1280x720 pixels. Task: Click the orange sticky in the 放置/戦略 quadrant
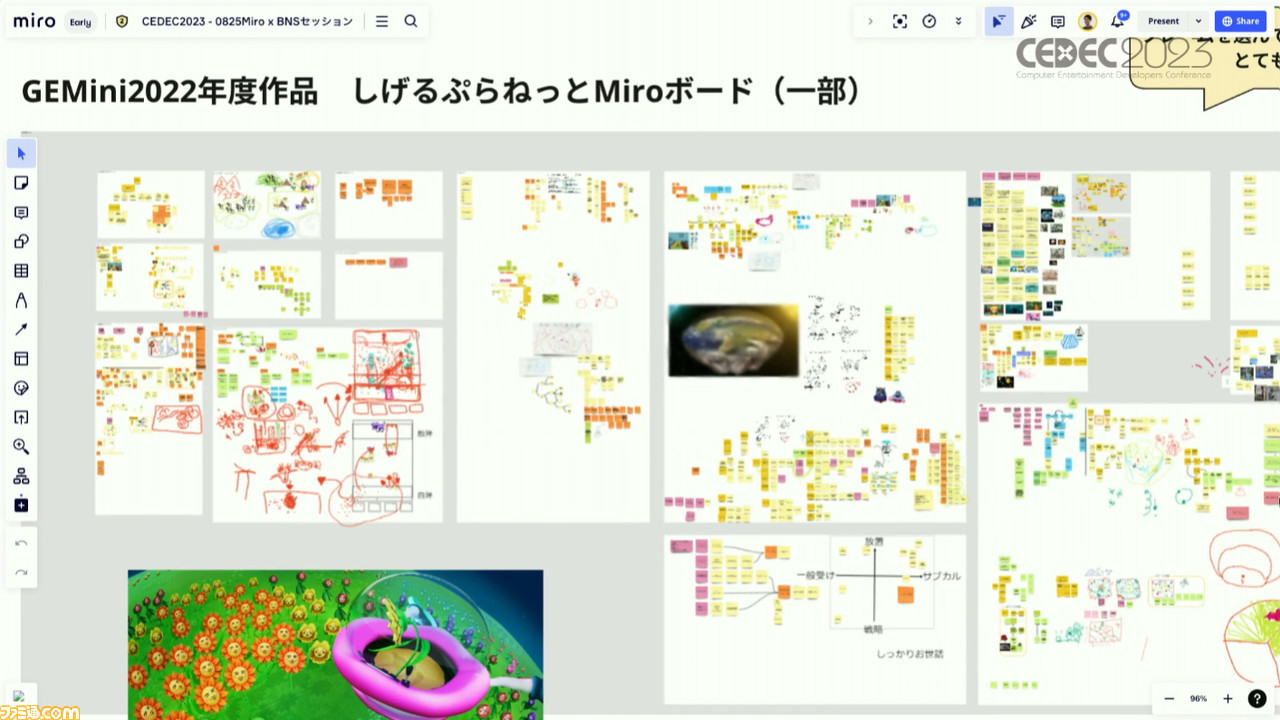[x=905, y=594]
